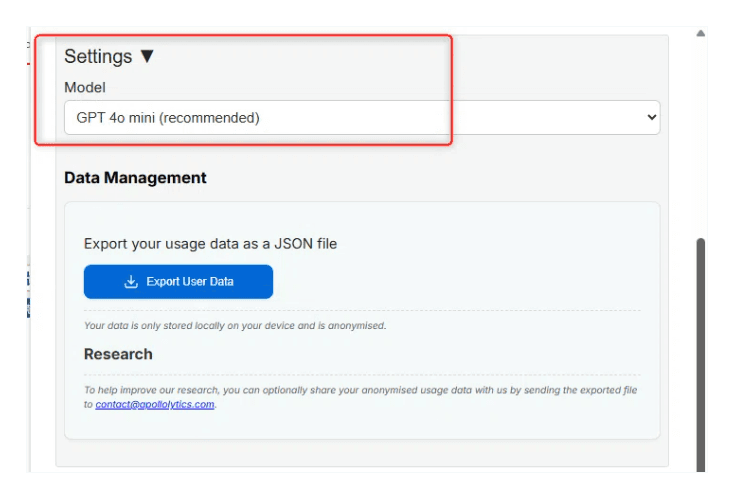
Task: Click the "To help improve our research" paragraph
Action: tap(360, 390)
